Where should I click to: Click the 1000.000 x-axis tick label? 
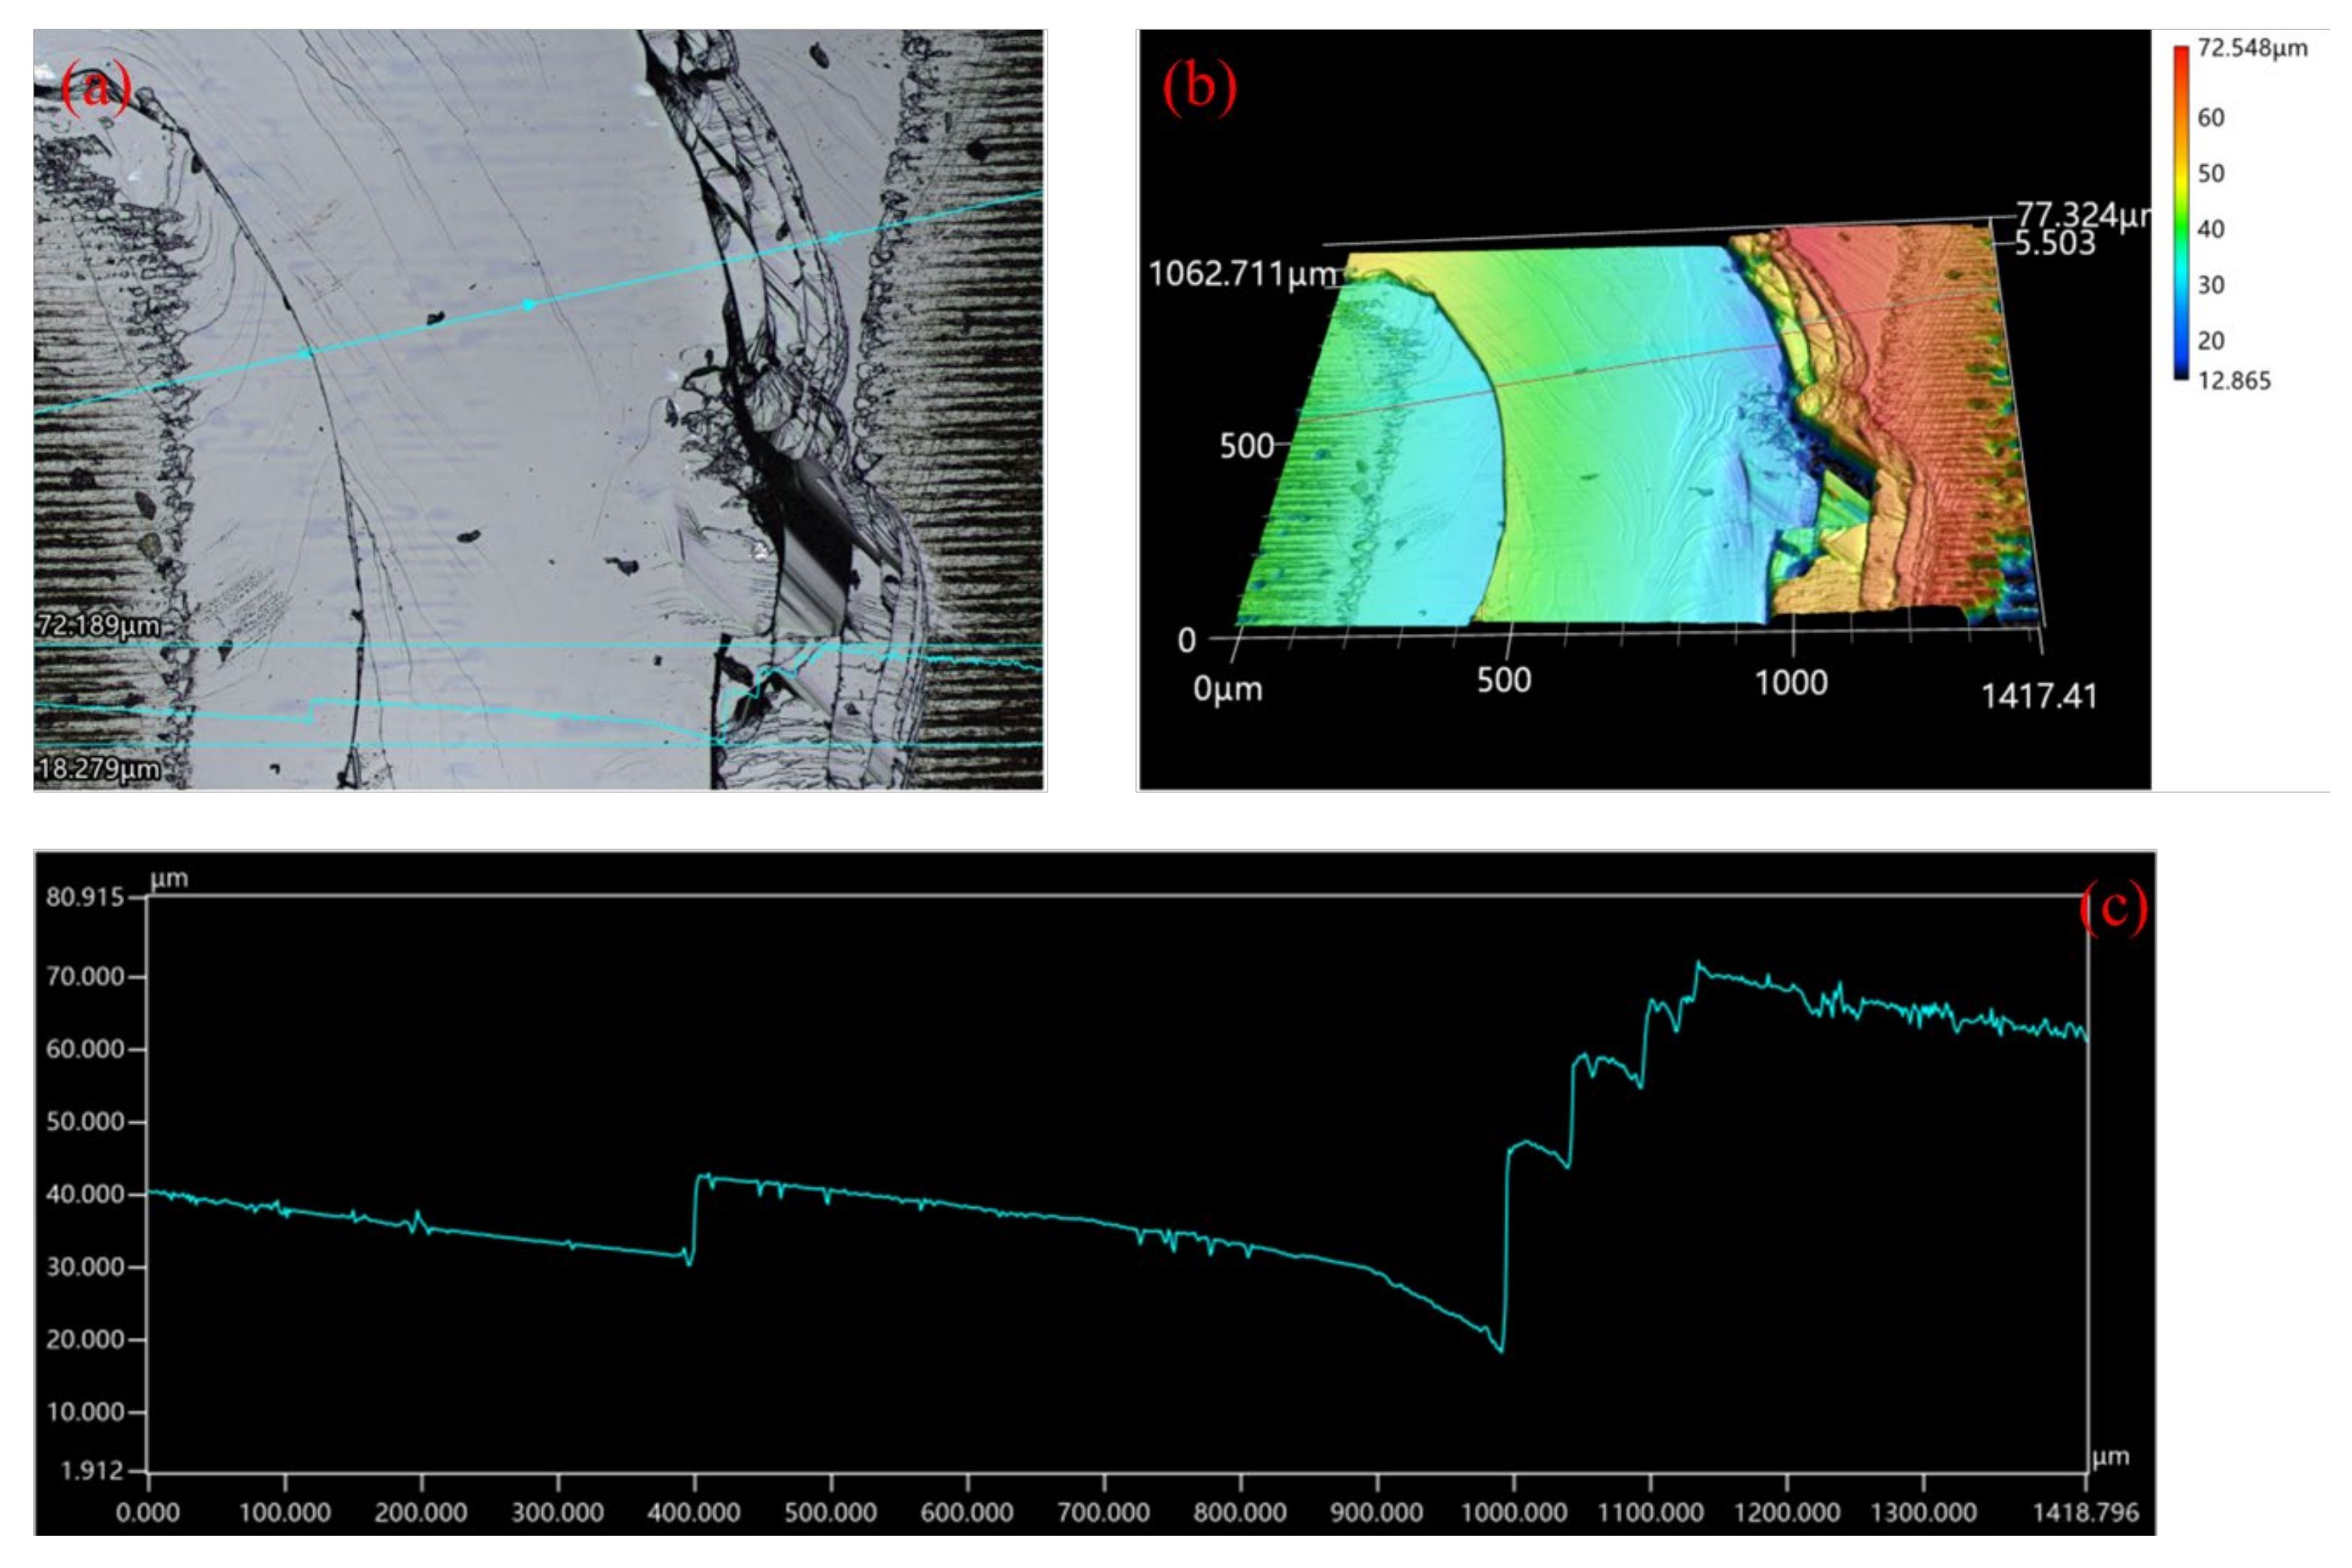pyautogui.click(x=1514, y=1513)
